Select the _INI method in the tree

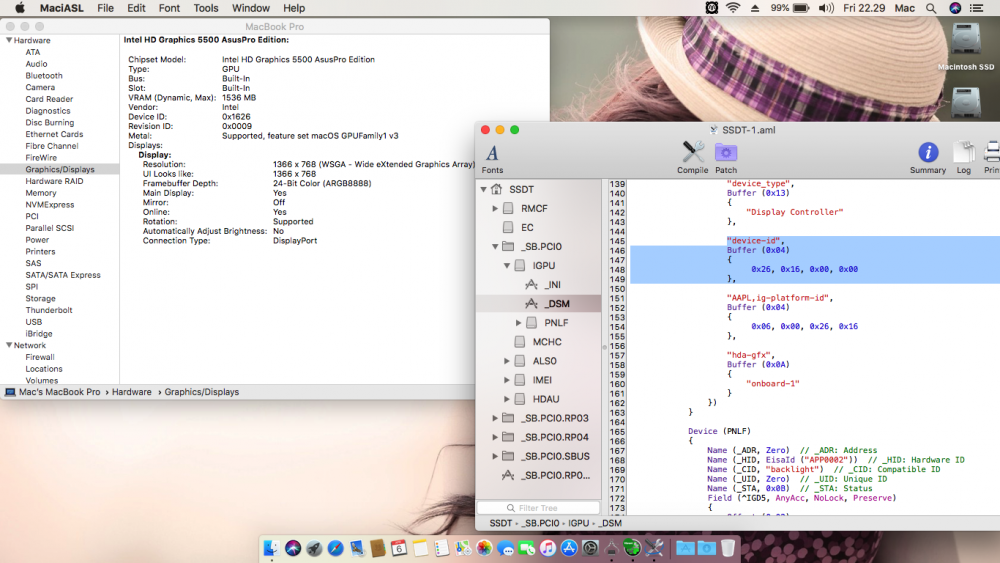[x=552, y=284]
